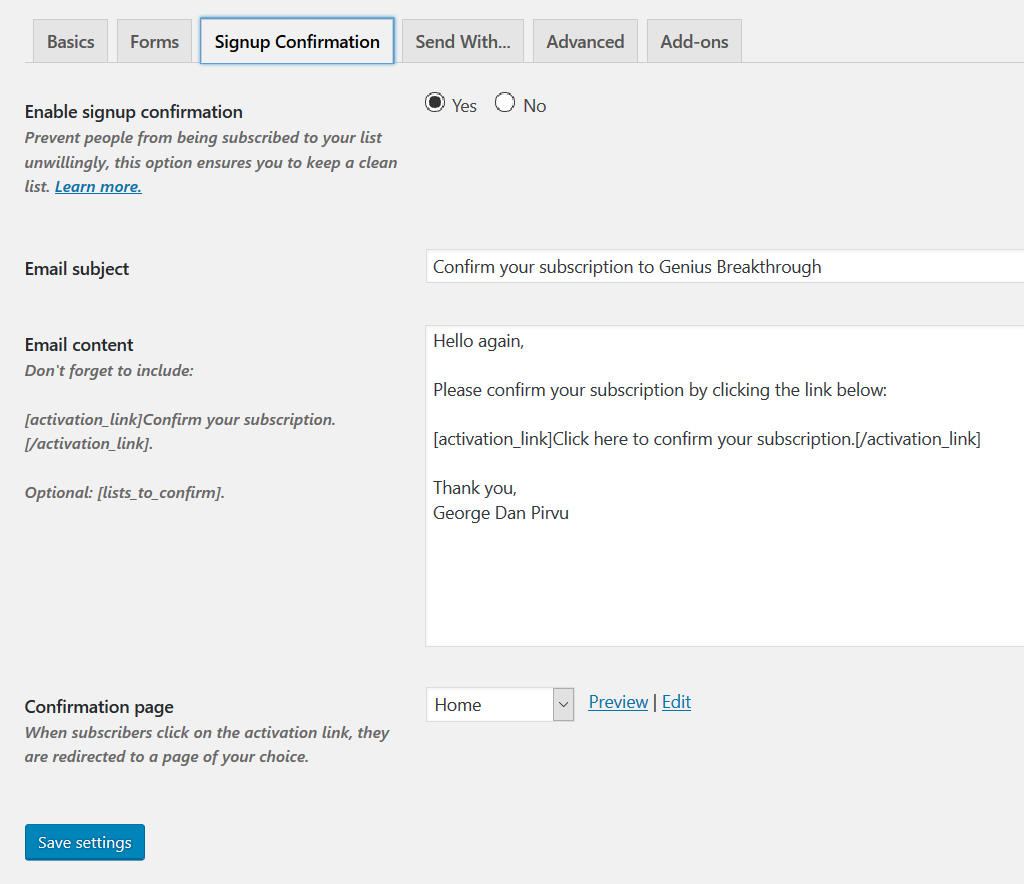Place cursor on the 'Hello again,' line
The width and height of the screenshot is (1024, 884).
coord(478,341)
